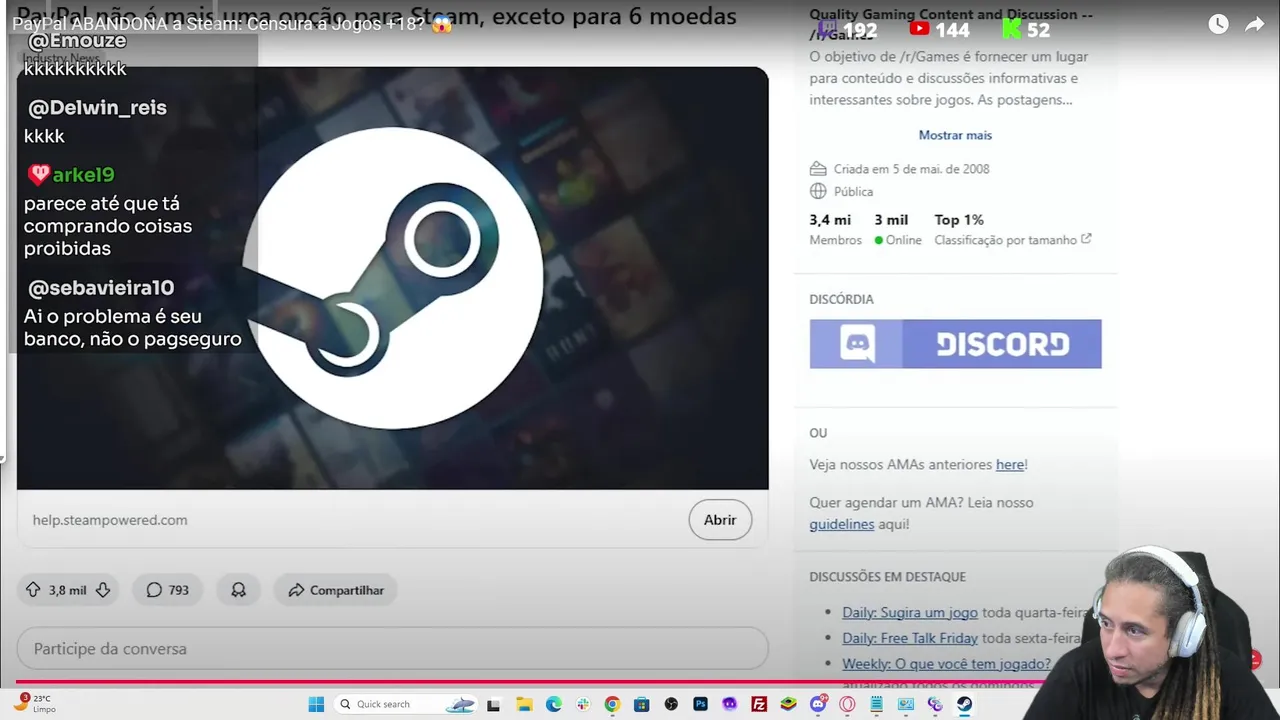Click the award icon button
The height and width of the screenshot is (720, 1280).
pyautogui.click(x=238, y=590)
